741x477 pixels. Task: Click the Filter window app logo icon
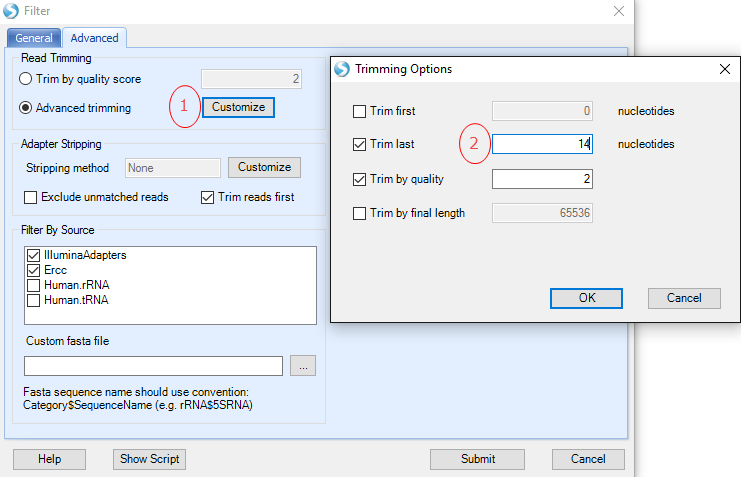click(11, 11)
